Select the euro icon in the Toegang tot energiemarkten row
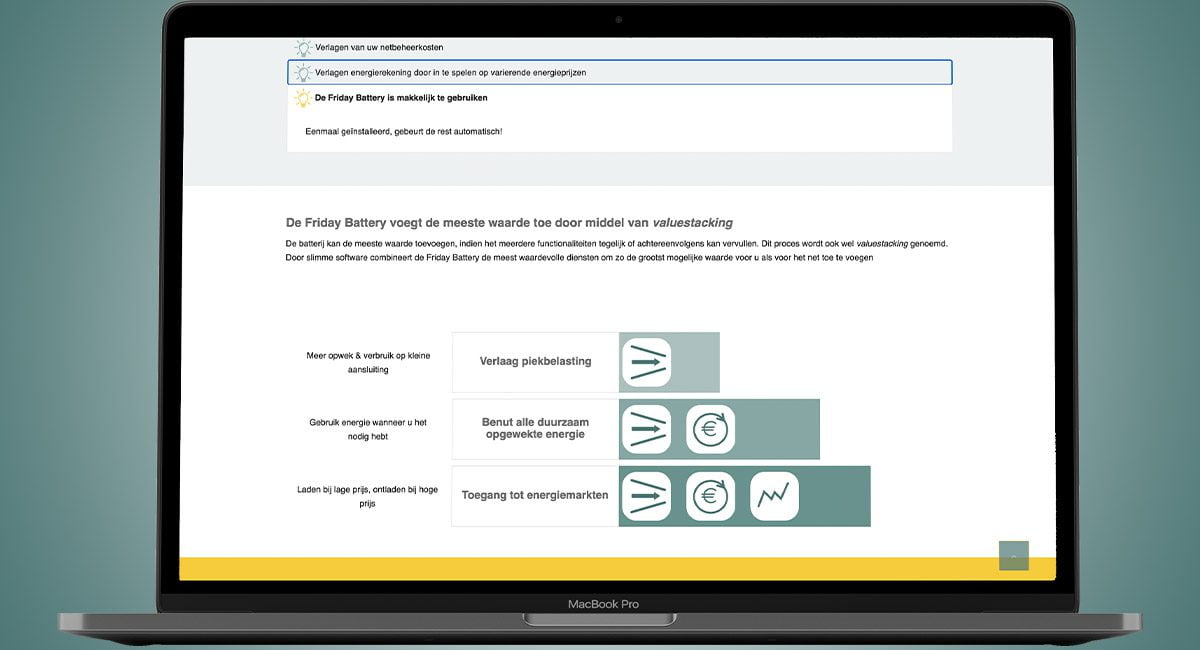 pos(710,496)
